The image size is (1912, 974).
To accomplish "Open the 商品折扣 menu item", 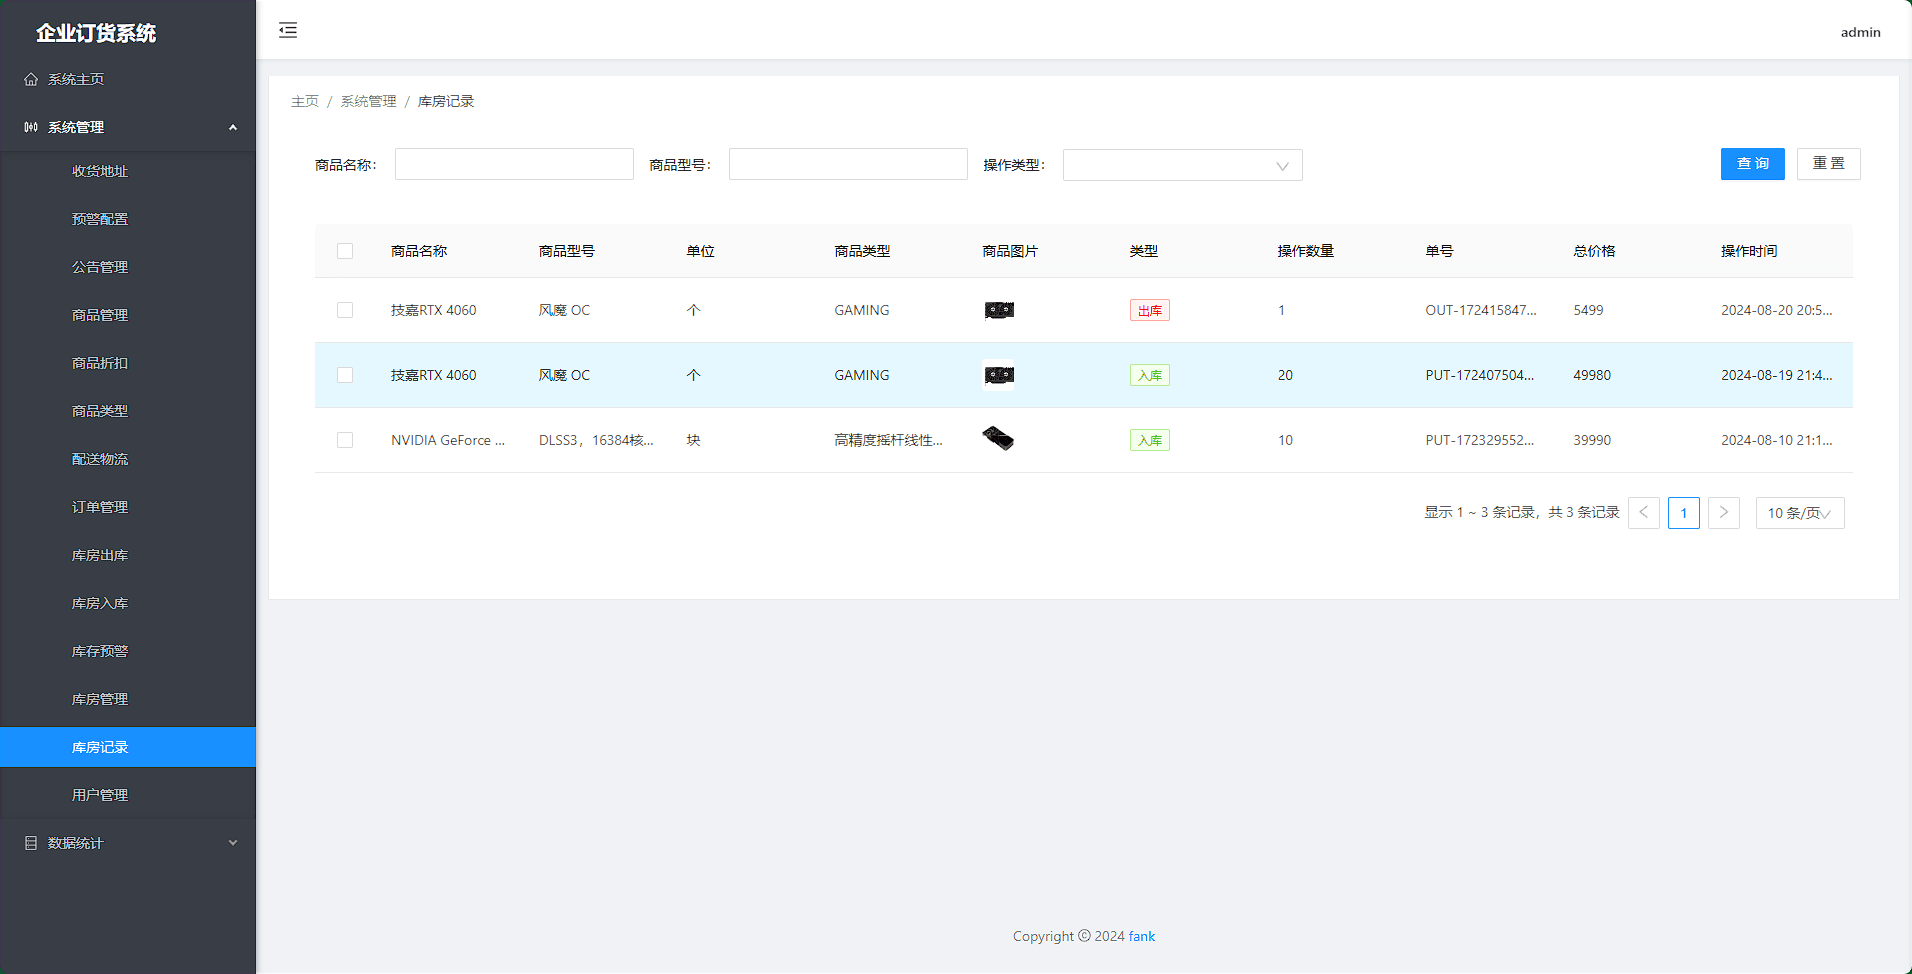I will coord(128,363).
